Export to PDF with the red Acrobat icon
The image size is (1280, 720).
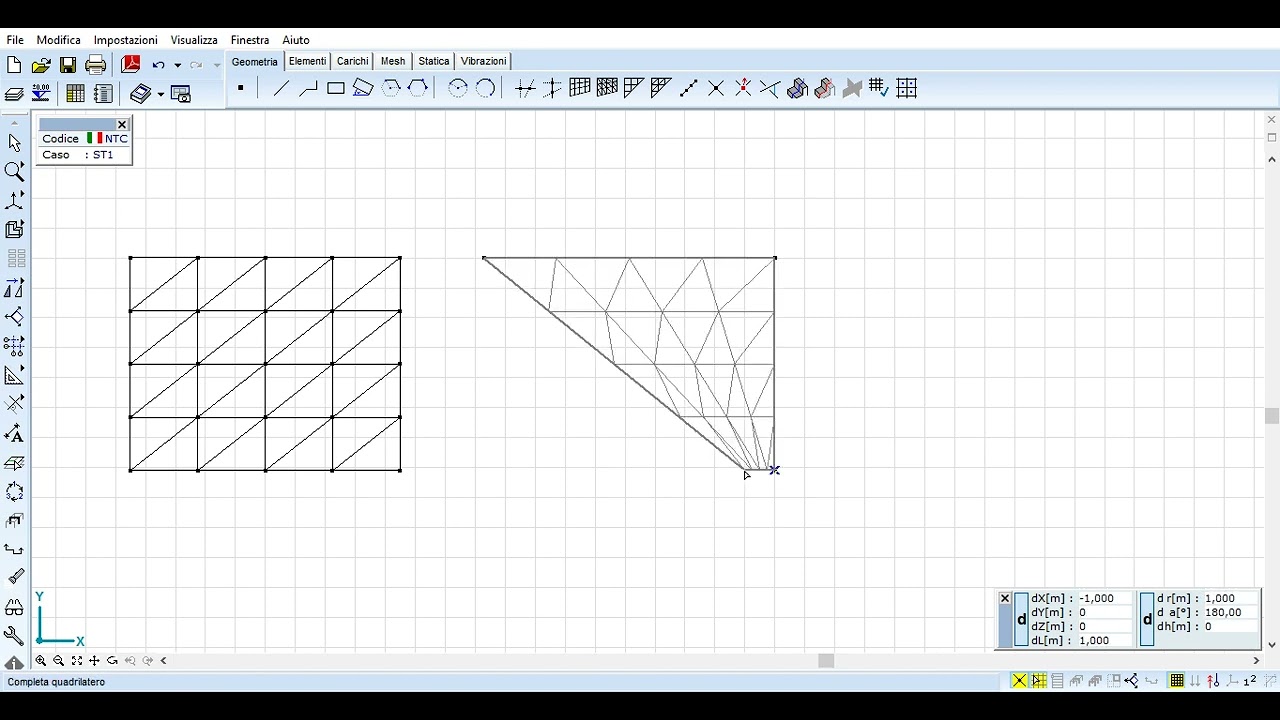click(x=131, y=65)
